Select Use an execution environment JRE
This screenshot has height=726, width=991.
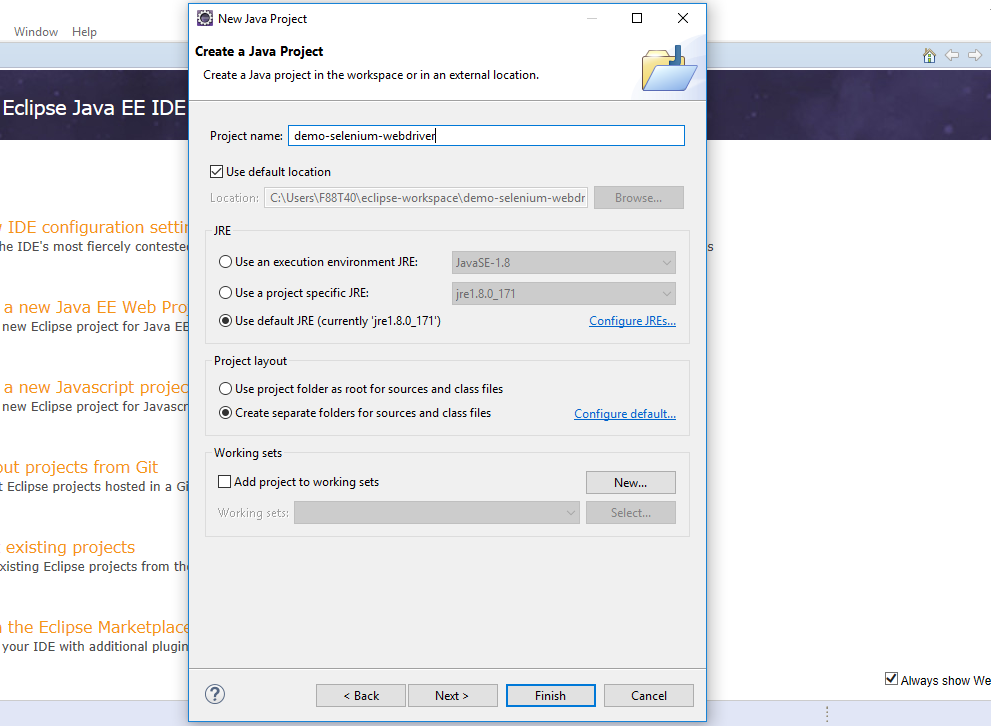[x=225, y=262]
